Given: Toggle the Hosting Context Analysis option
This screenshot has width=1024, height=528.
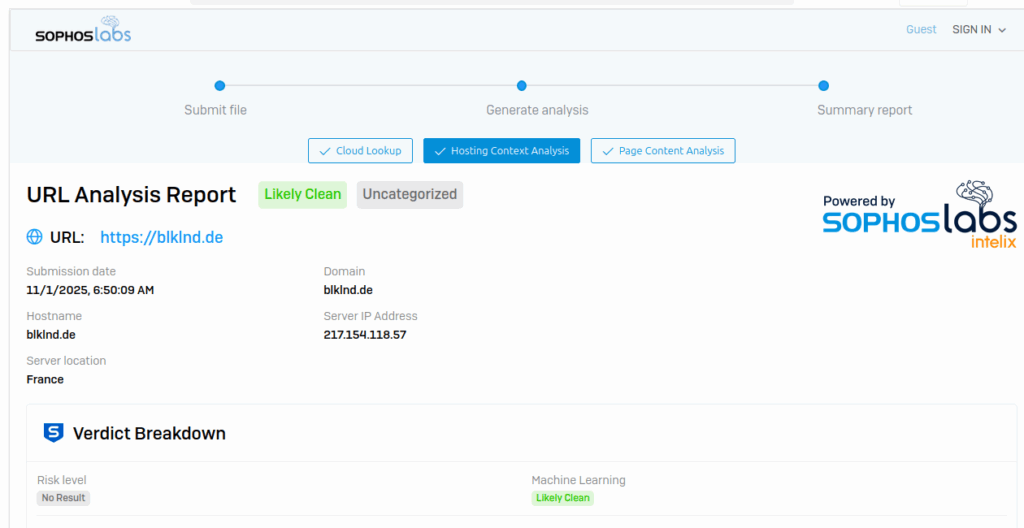Looking at the screenshot, I should click(501, 151).
